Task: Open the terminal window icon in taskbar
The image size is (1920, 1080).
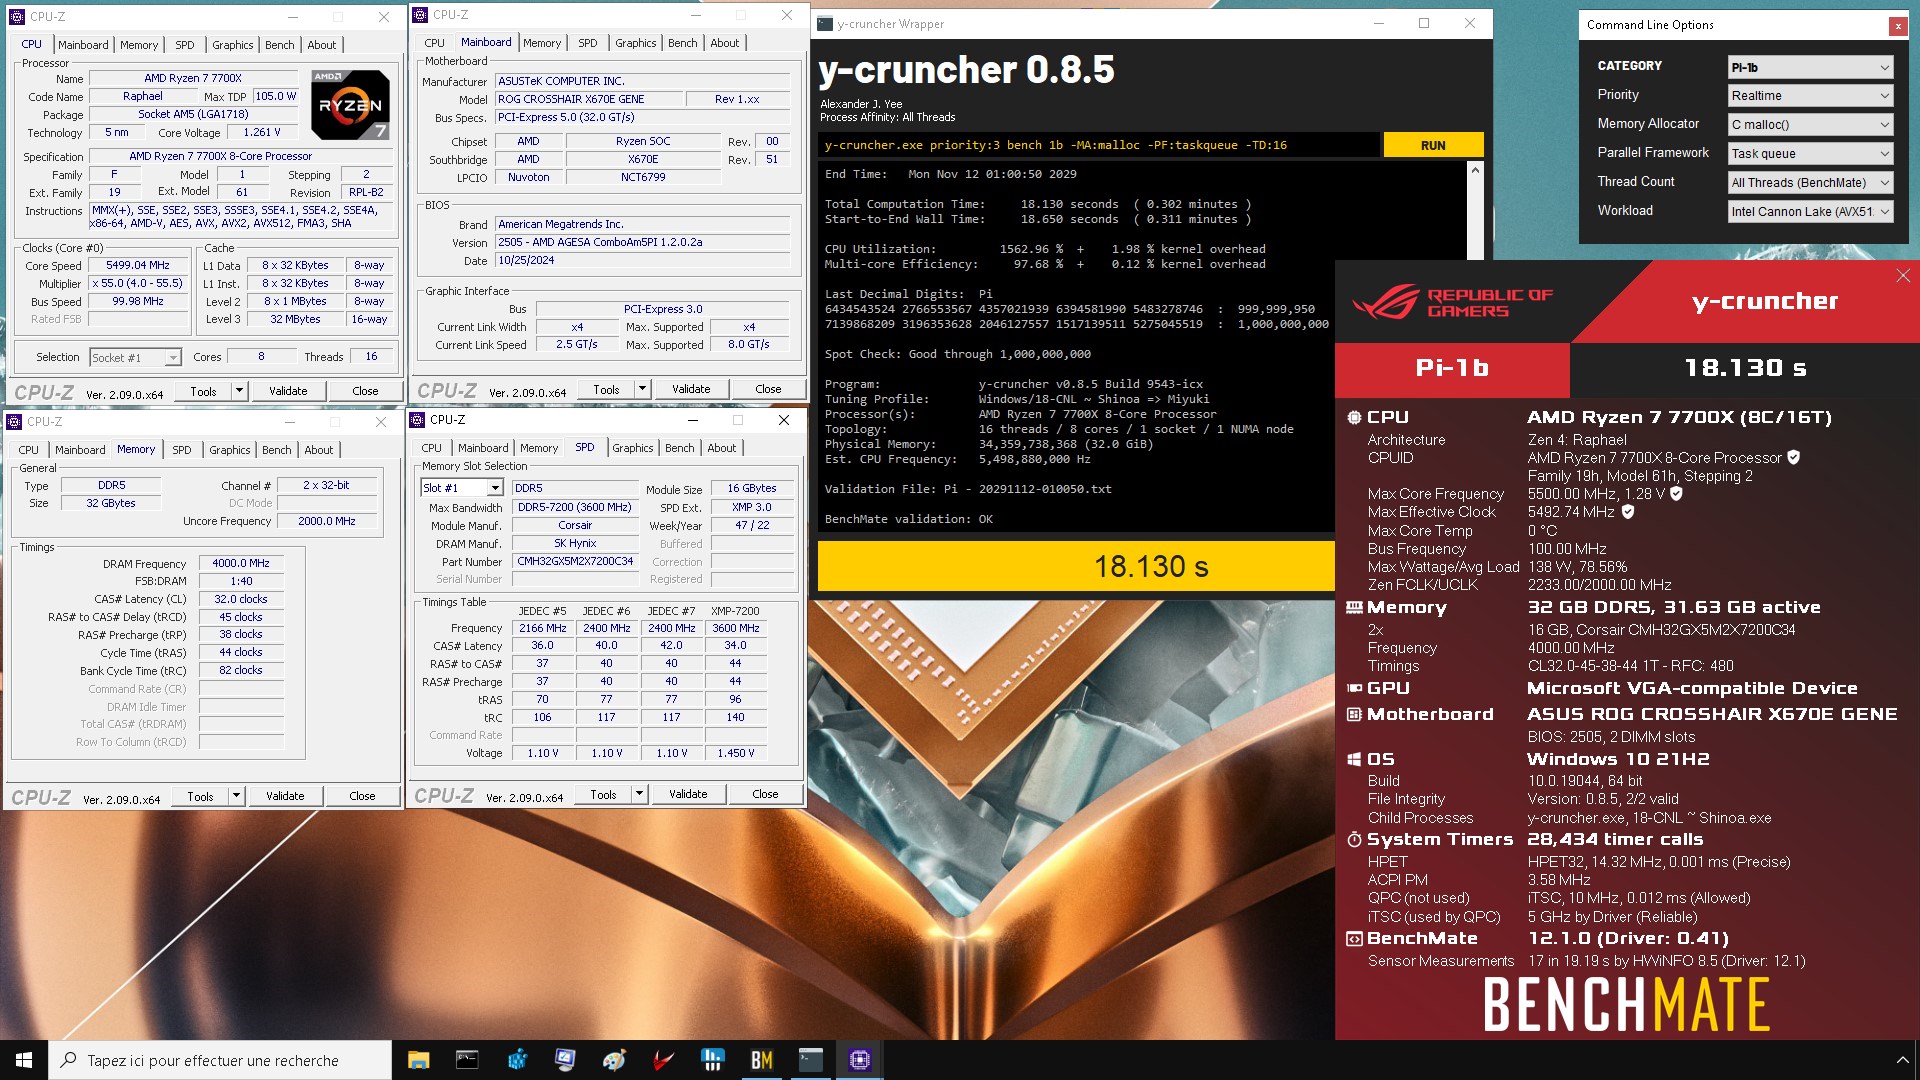Action: [810, 1060]
